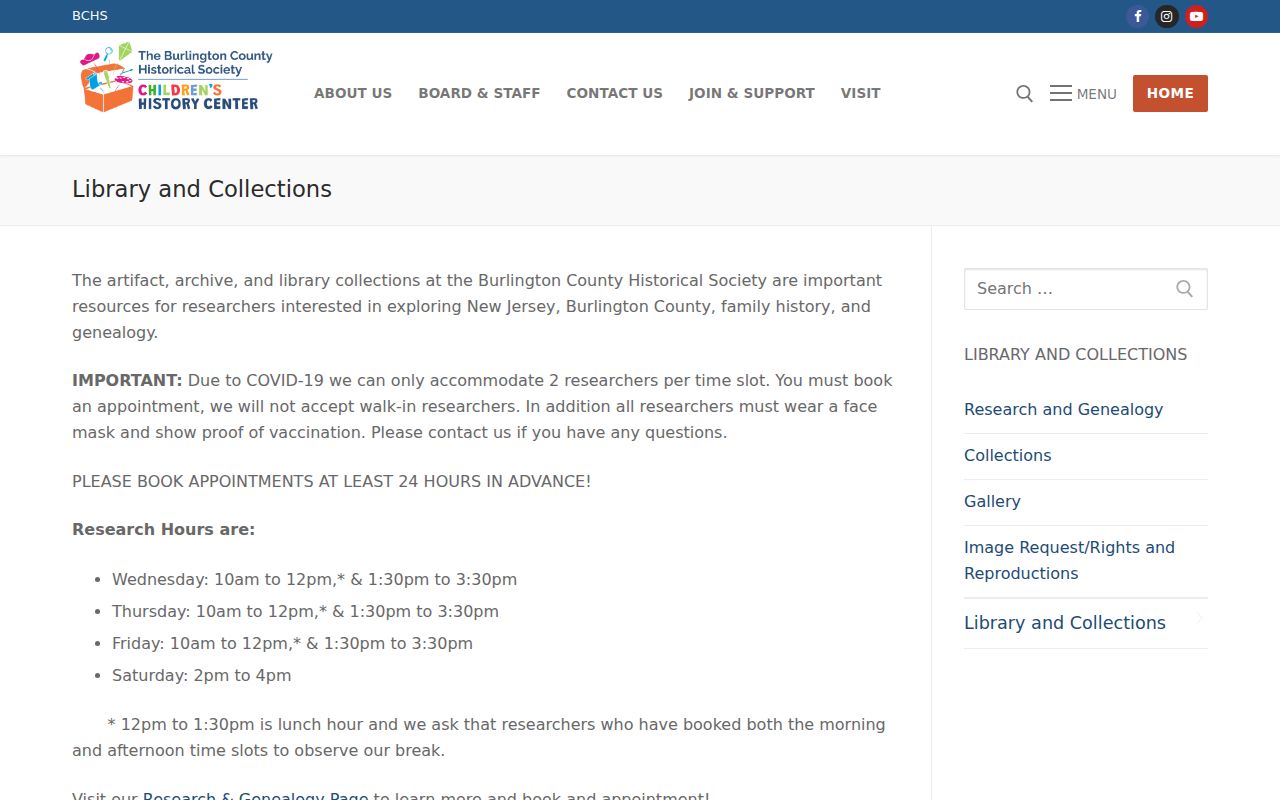Open the Collections sidebar link
Viewport: 1280px width, 800px height.
[1007, 455]
